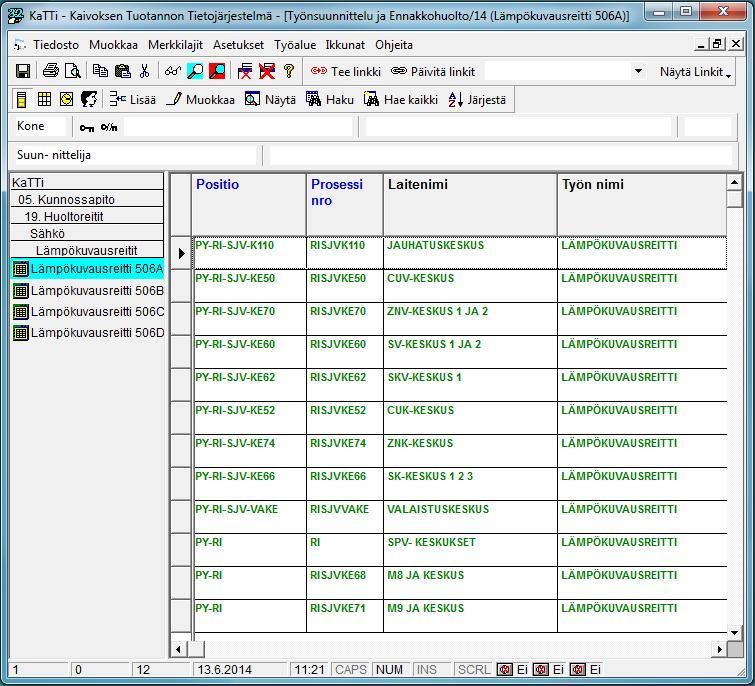This screenshot has height=686, width=755.
Task: Open the Asetukset menu
Action: click(238, 45)
